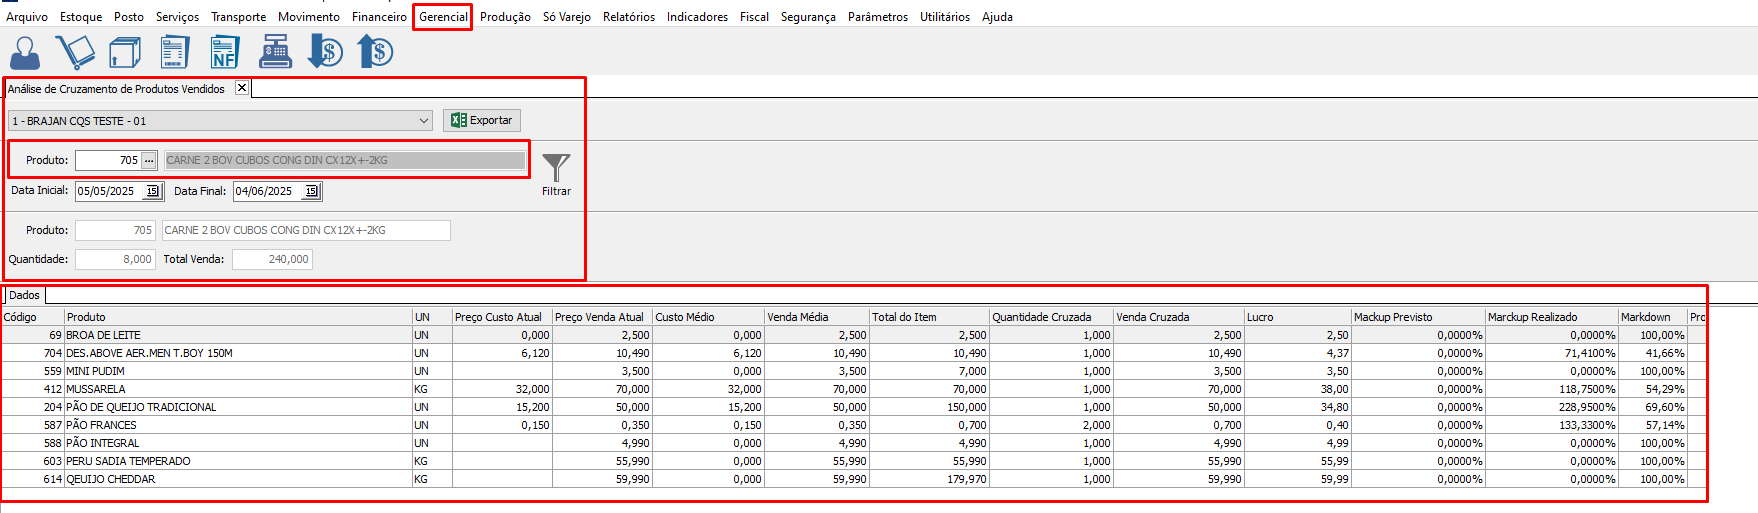Open the dollar up-arrow receivables icon
This screenshot has width=1758, height=513.
tap(375, 52)
